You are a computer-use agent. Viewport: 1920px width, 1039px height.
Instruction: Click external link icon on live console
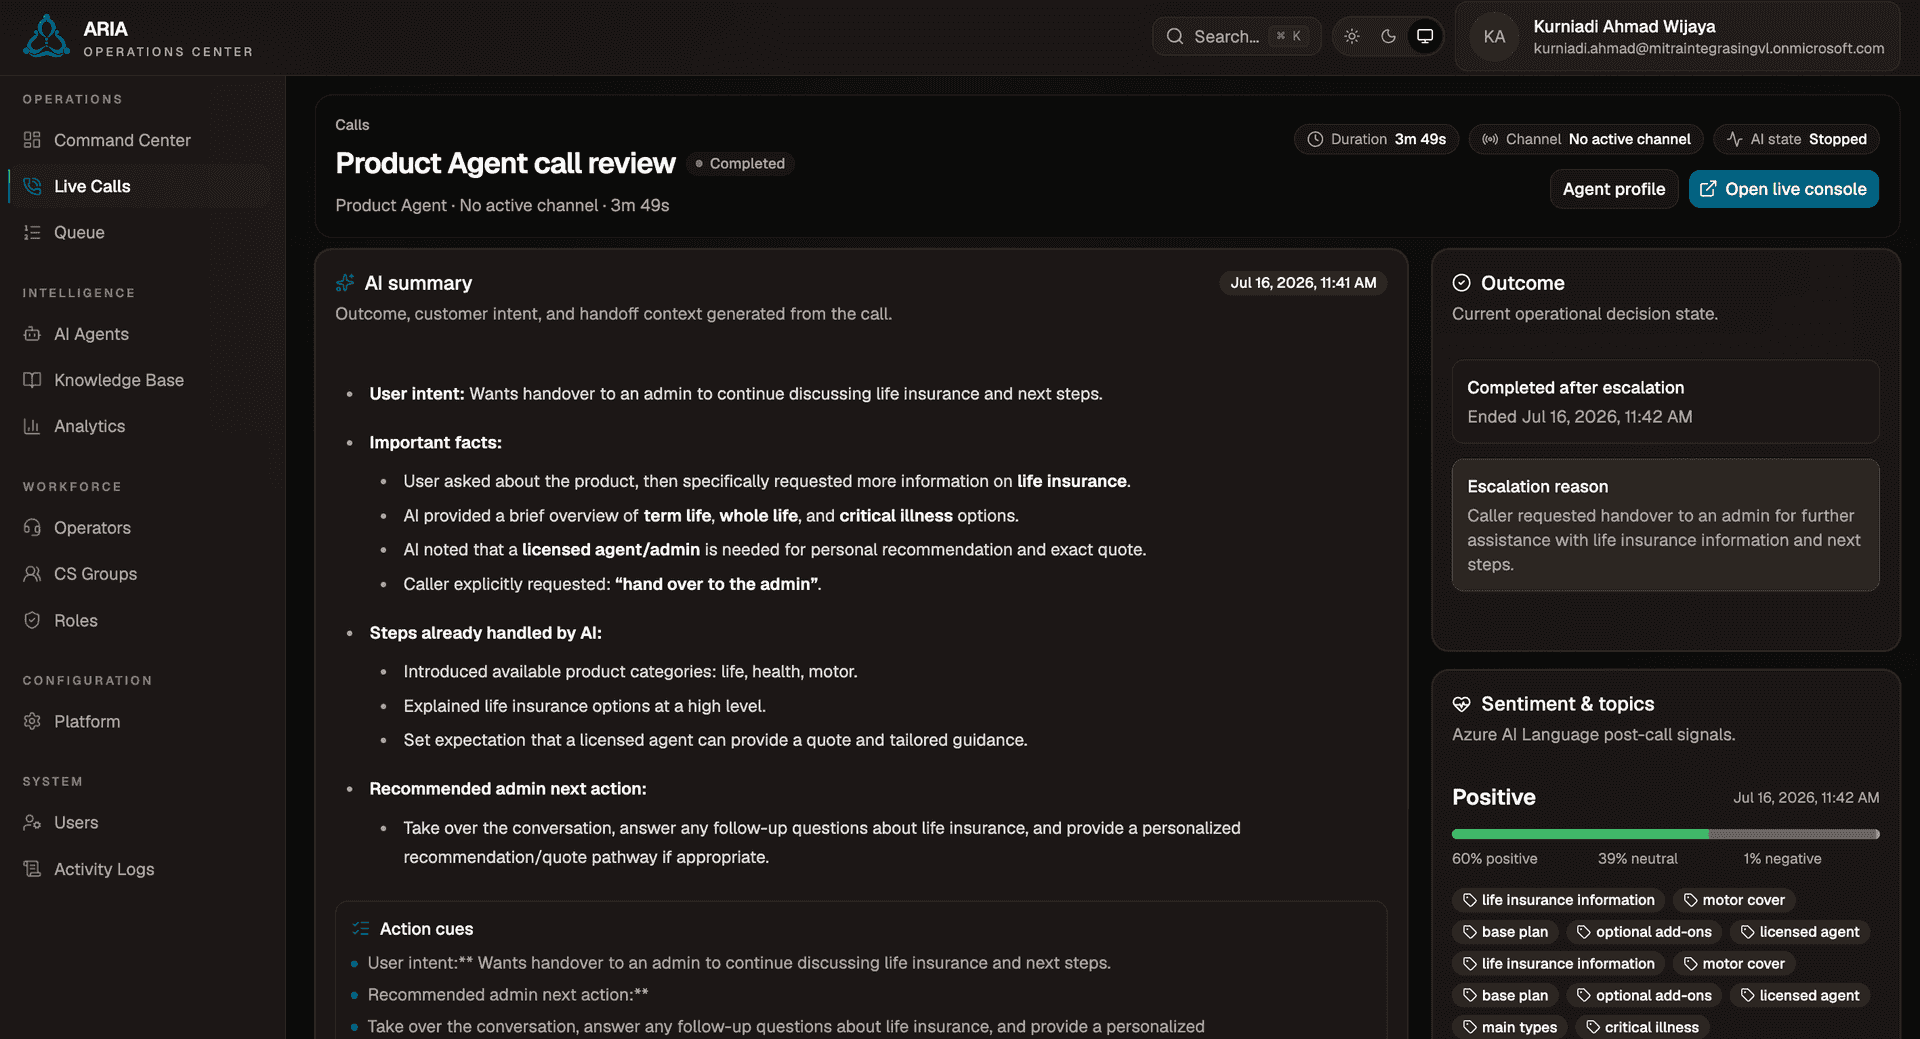(1708, 189)
